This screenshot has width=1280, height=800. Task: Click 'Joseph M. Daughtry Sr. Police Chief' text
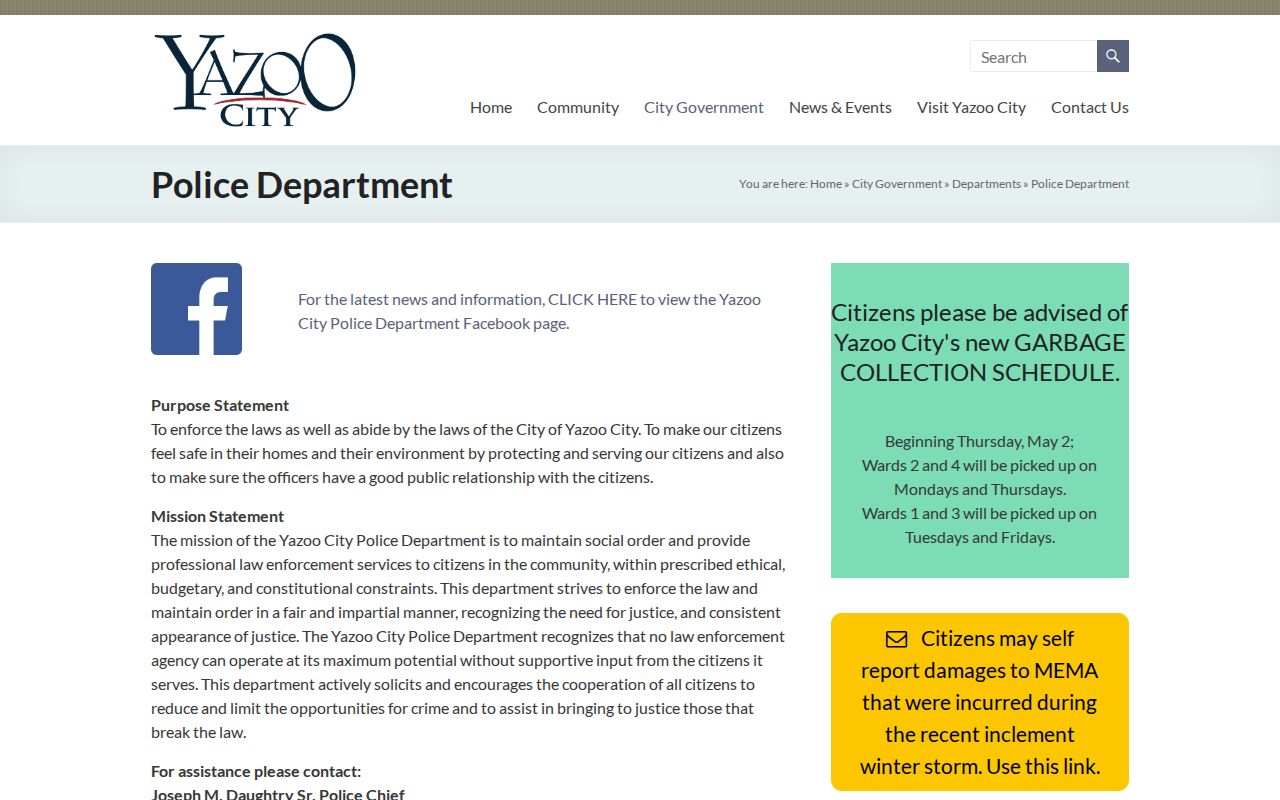(278, 794)
